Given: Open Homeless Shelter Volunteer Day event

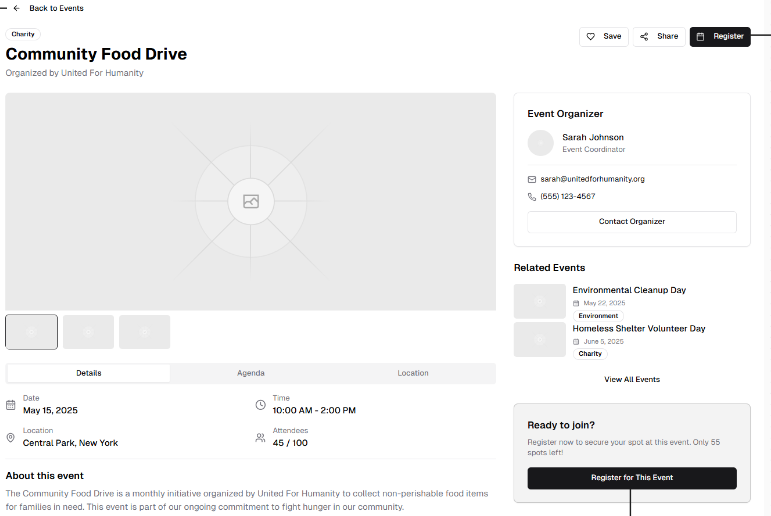Looking at the screenshot, I should click(638, 328).
